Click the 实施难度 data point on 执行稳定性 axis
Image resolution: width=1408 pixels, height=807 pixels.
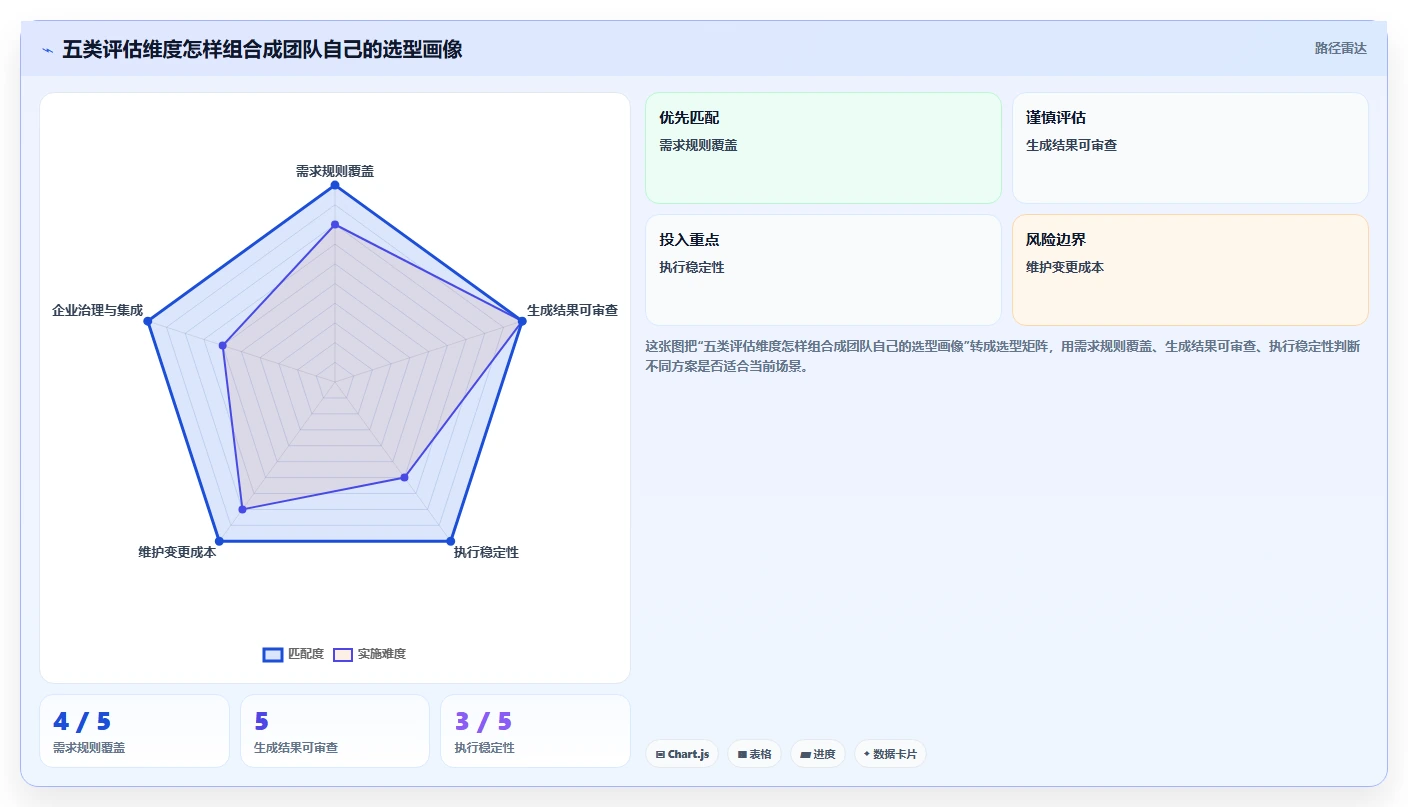click(x=405, y=477)
